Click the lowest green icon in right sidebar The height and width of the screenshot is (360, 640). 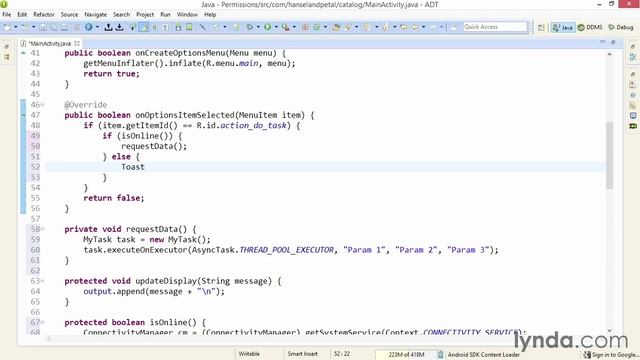click(633, 126)
